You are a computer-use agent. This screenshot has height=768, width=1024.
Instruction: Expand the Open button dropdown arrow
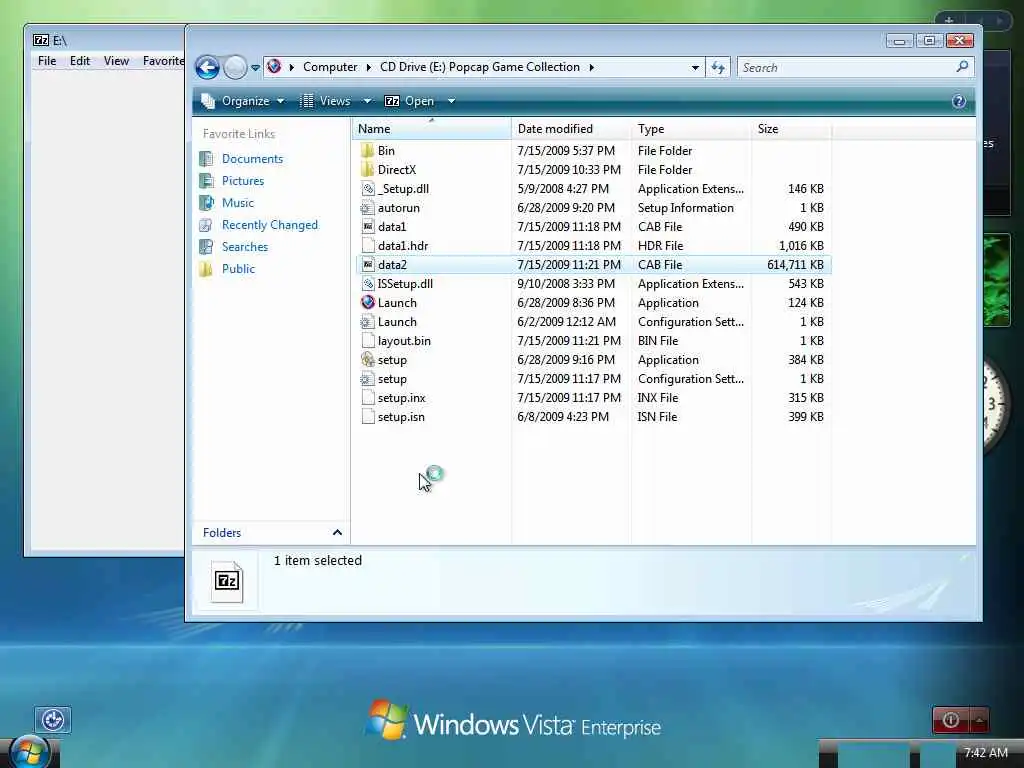click(451, 101)
